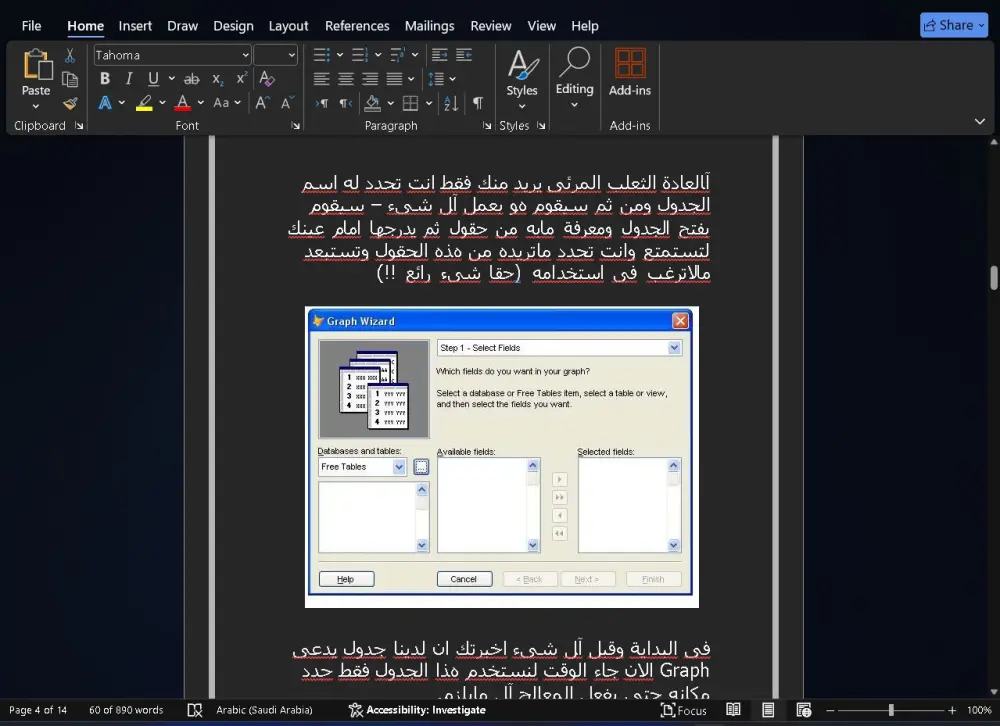
Task: Switch to the References tab
Action: coord(357,26)
